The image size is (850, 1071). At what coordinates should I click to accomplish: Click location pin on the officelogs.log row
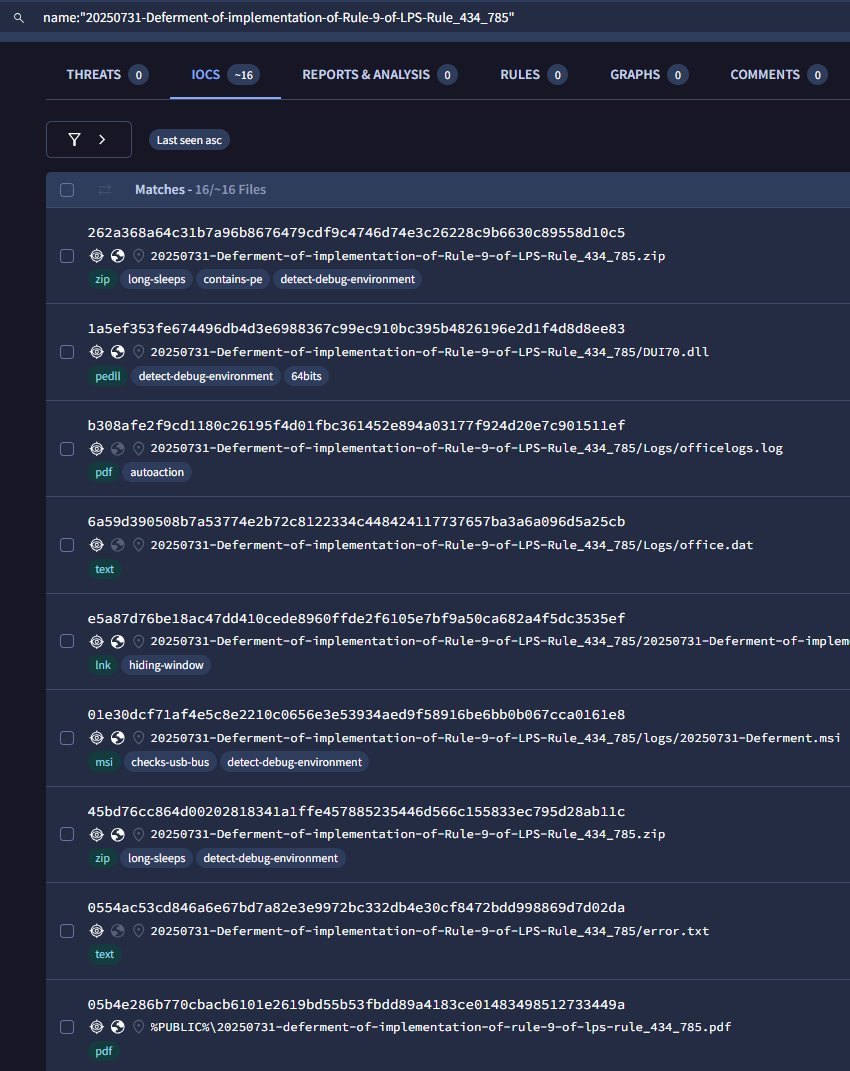[138, 449]
